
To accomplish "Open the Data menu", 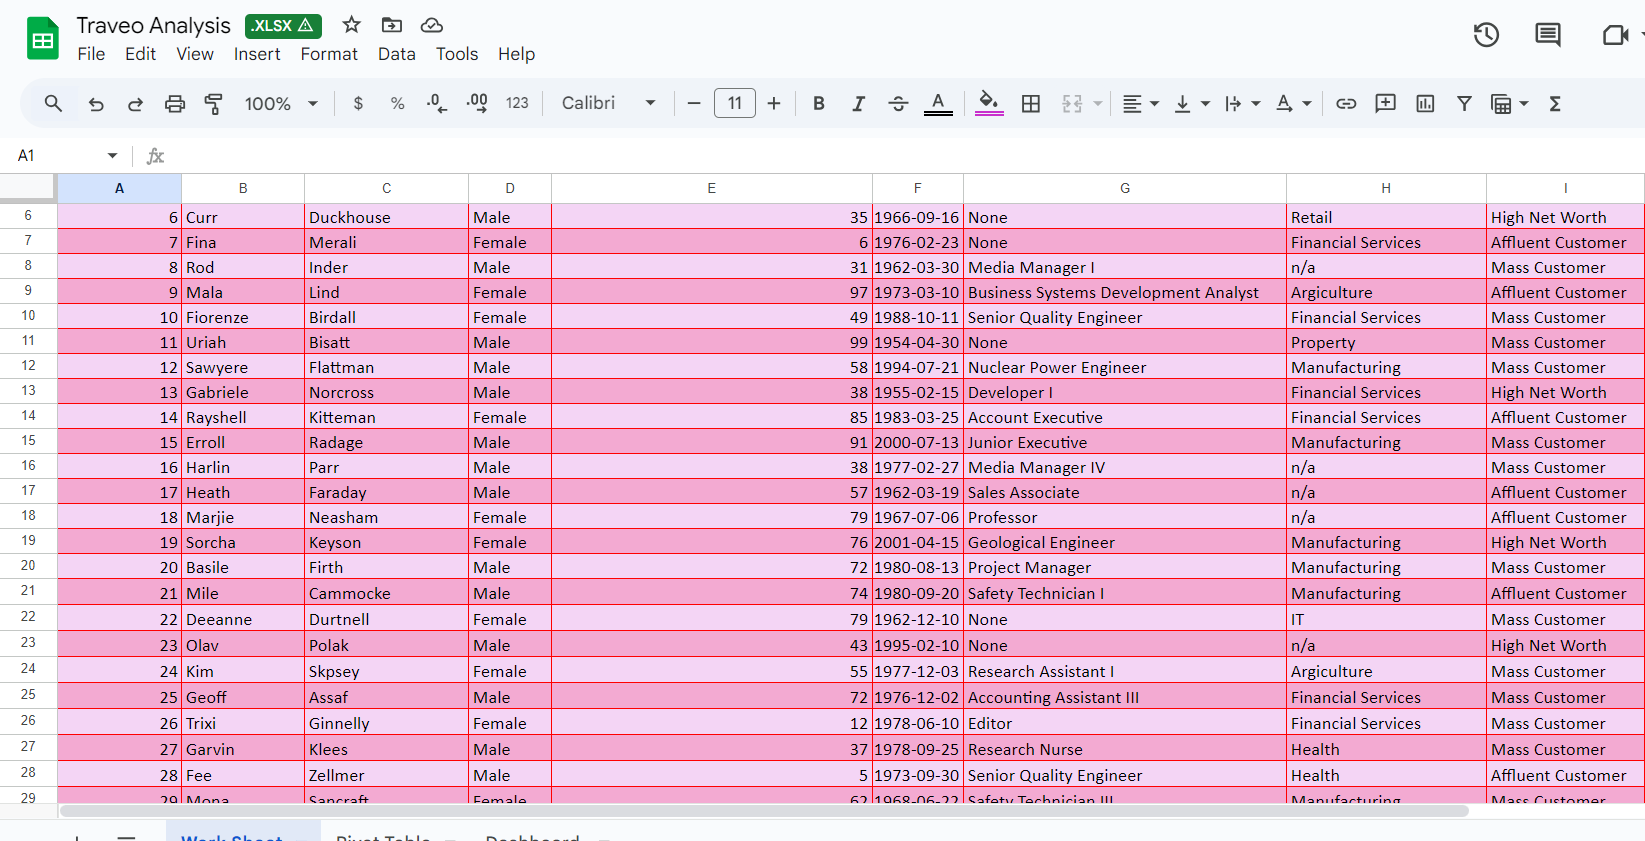I will pyautogui.click(x=396, y=54).
